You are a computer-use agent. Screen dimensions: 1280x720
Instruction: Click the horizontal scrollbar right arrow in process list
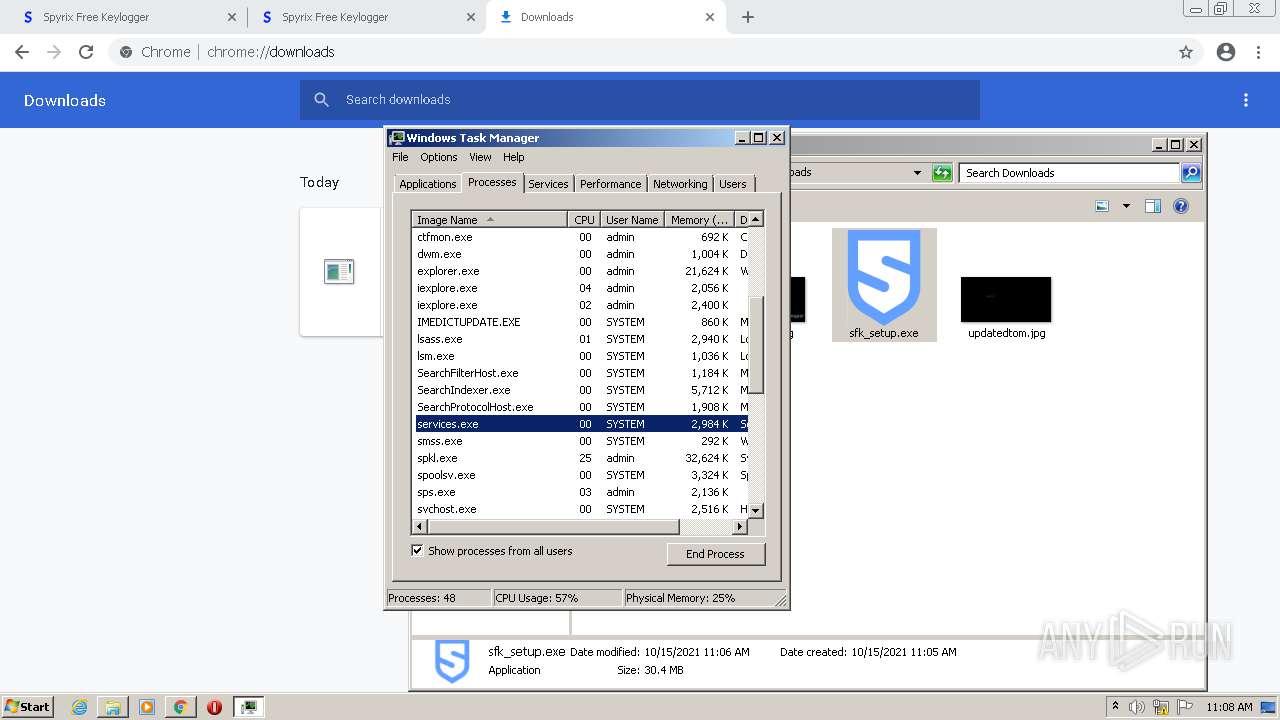[x=740, y=527]
